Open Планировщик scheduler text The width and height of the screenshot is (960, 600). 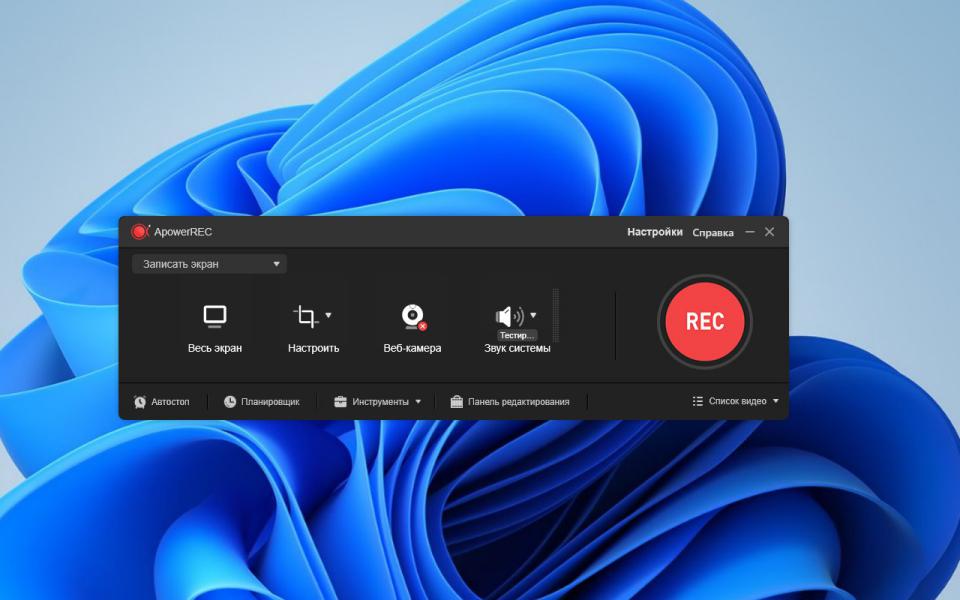click(x=270, y=402)
